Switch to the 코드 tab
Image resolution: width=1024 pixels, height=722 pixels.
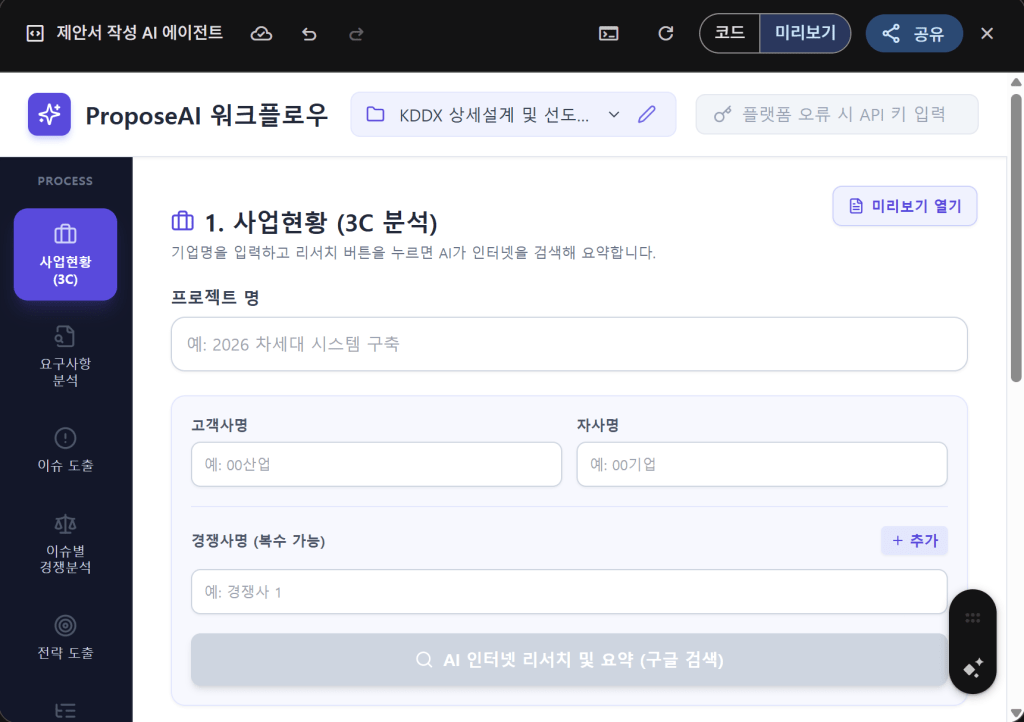(729, 33)
